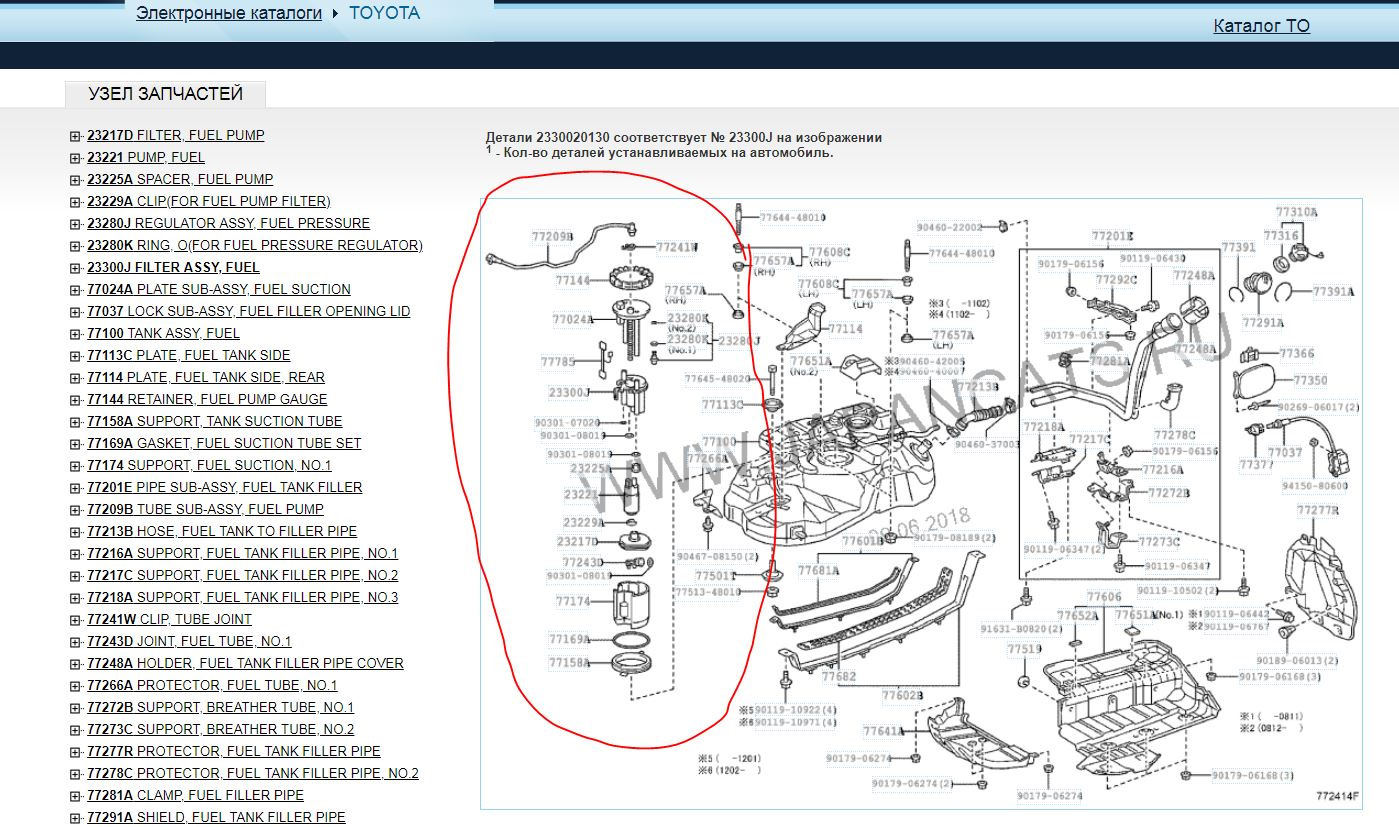The image size is (1399, 827).
Task: Open 77281A CLAMP, FUEL FILLER PIPE link
Action: (196, 795)
